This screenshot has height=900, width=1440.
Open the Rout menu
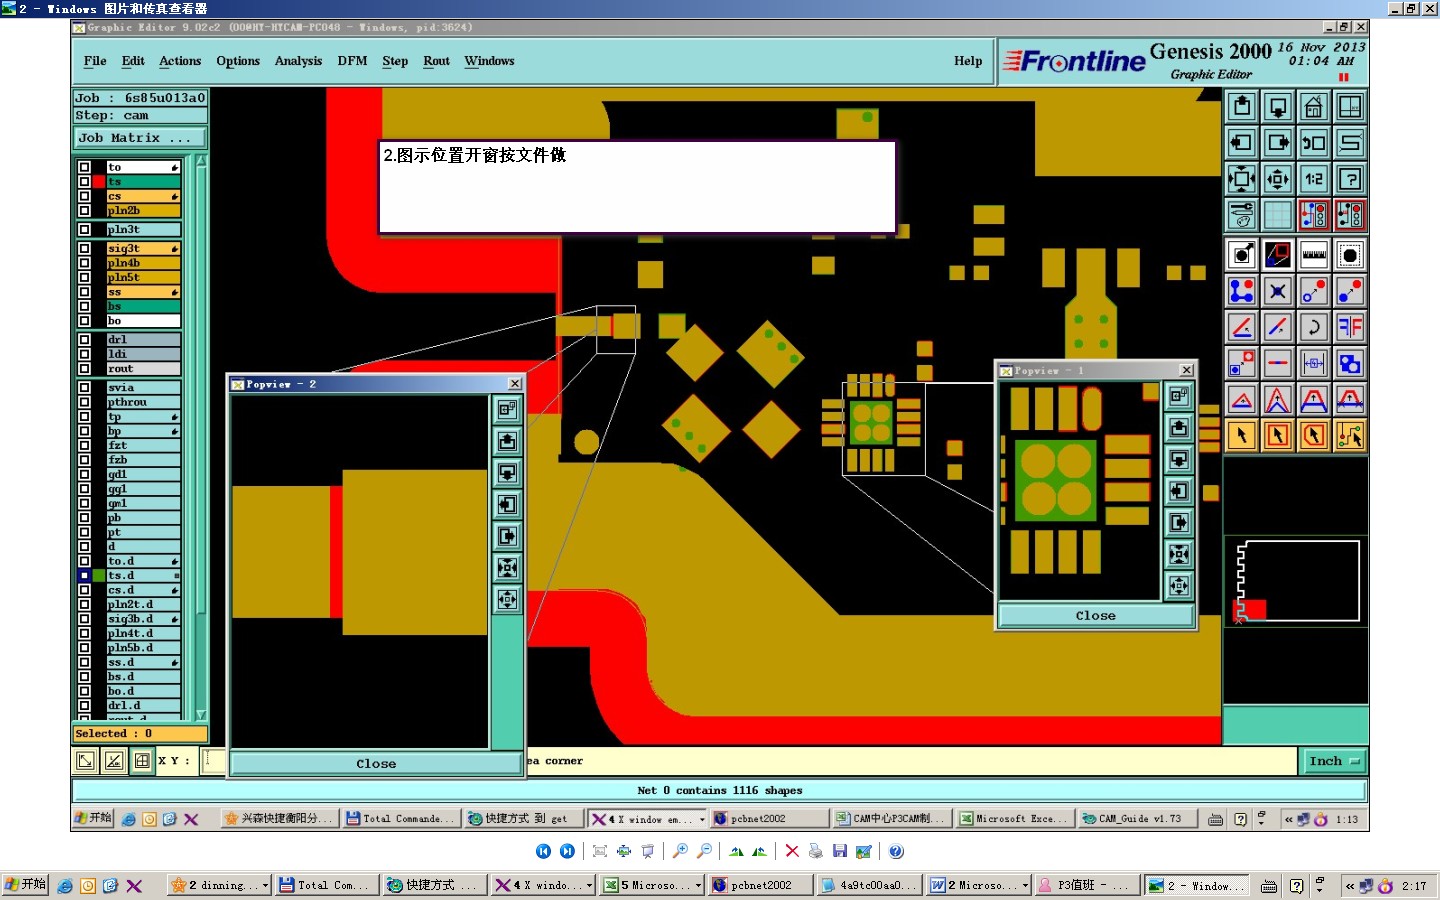click(436, 61)
